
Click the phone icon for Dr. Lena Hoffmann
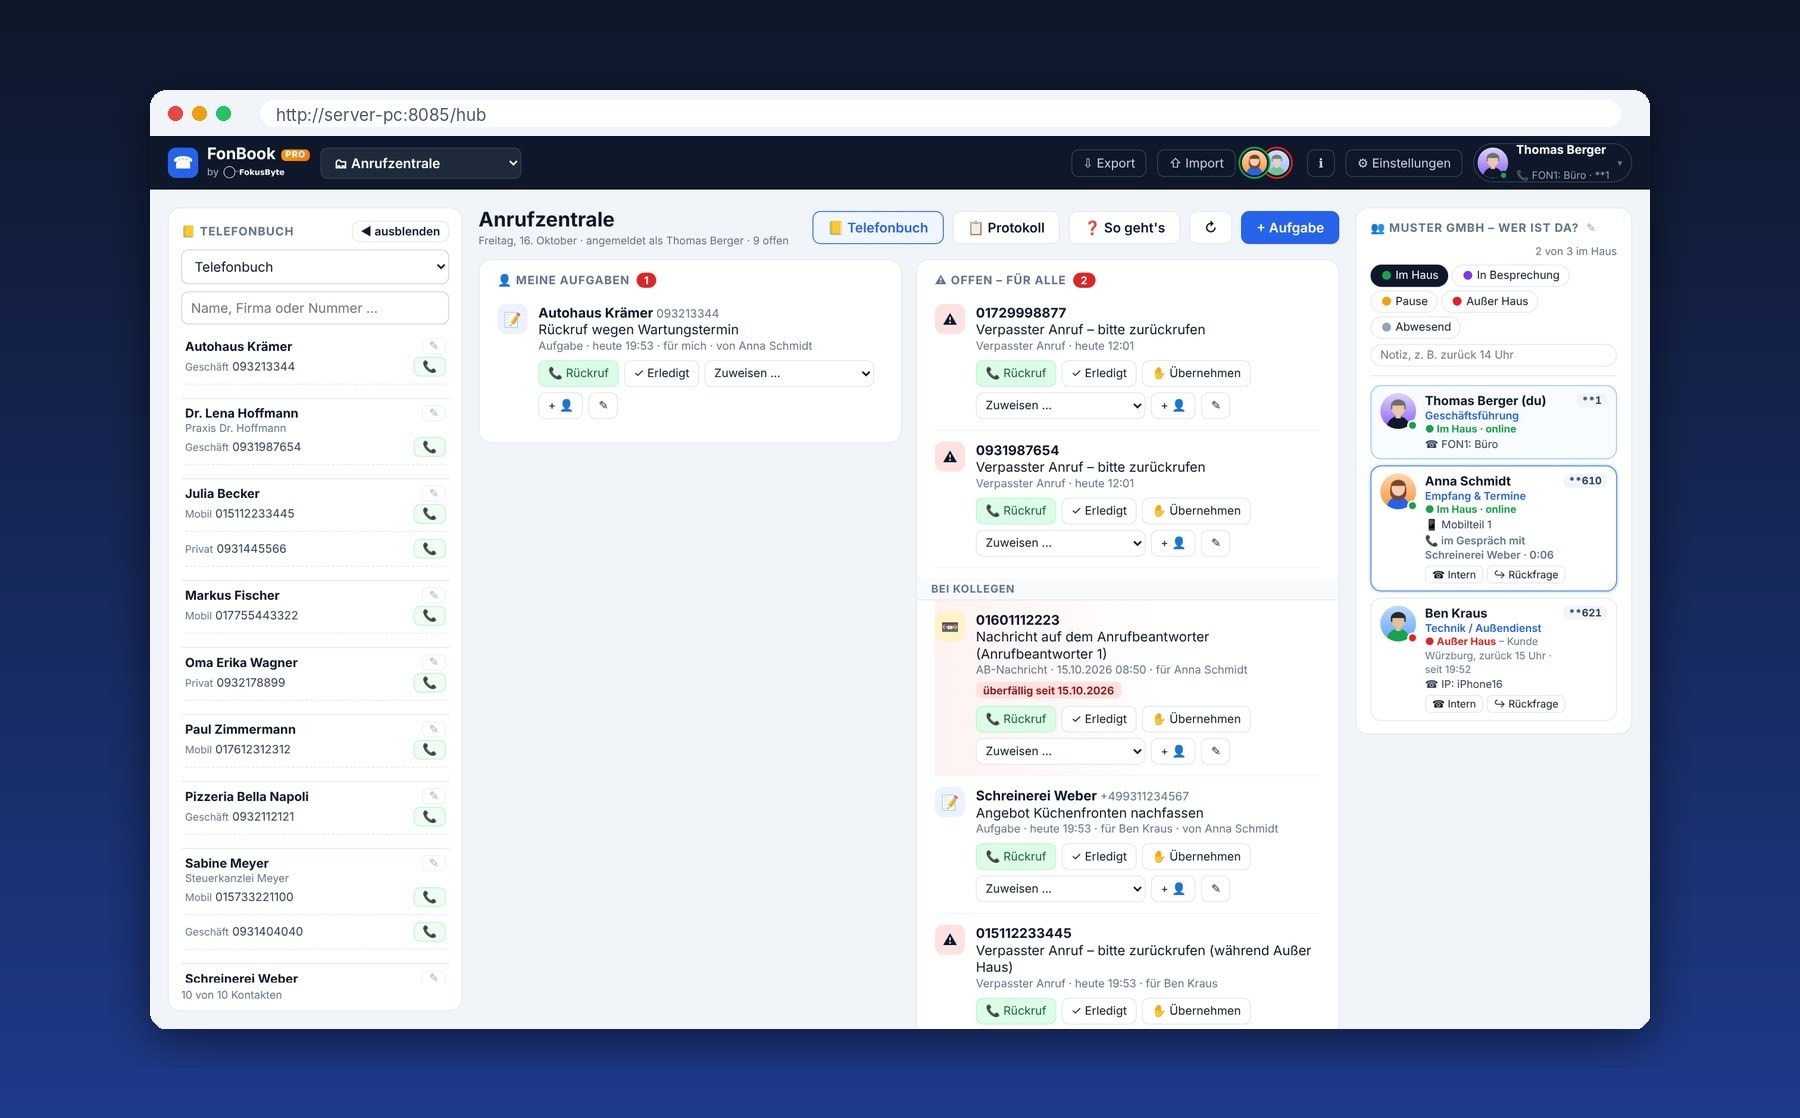(x=429, y=447)
